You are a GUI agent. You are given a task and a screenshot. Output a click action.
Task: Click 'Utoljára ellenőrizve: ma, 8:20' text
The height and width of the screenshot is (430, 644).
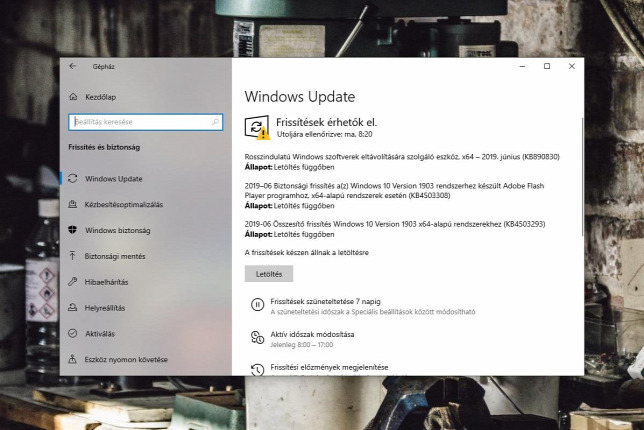(x=324, y=134)
